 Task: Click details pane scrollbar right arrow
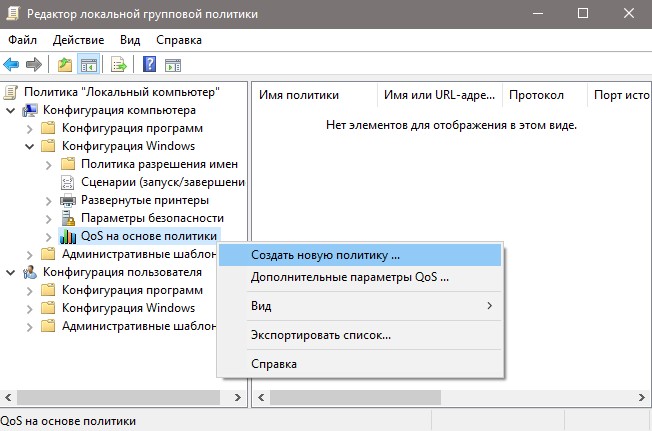coord(642,397)
